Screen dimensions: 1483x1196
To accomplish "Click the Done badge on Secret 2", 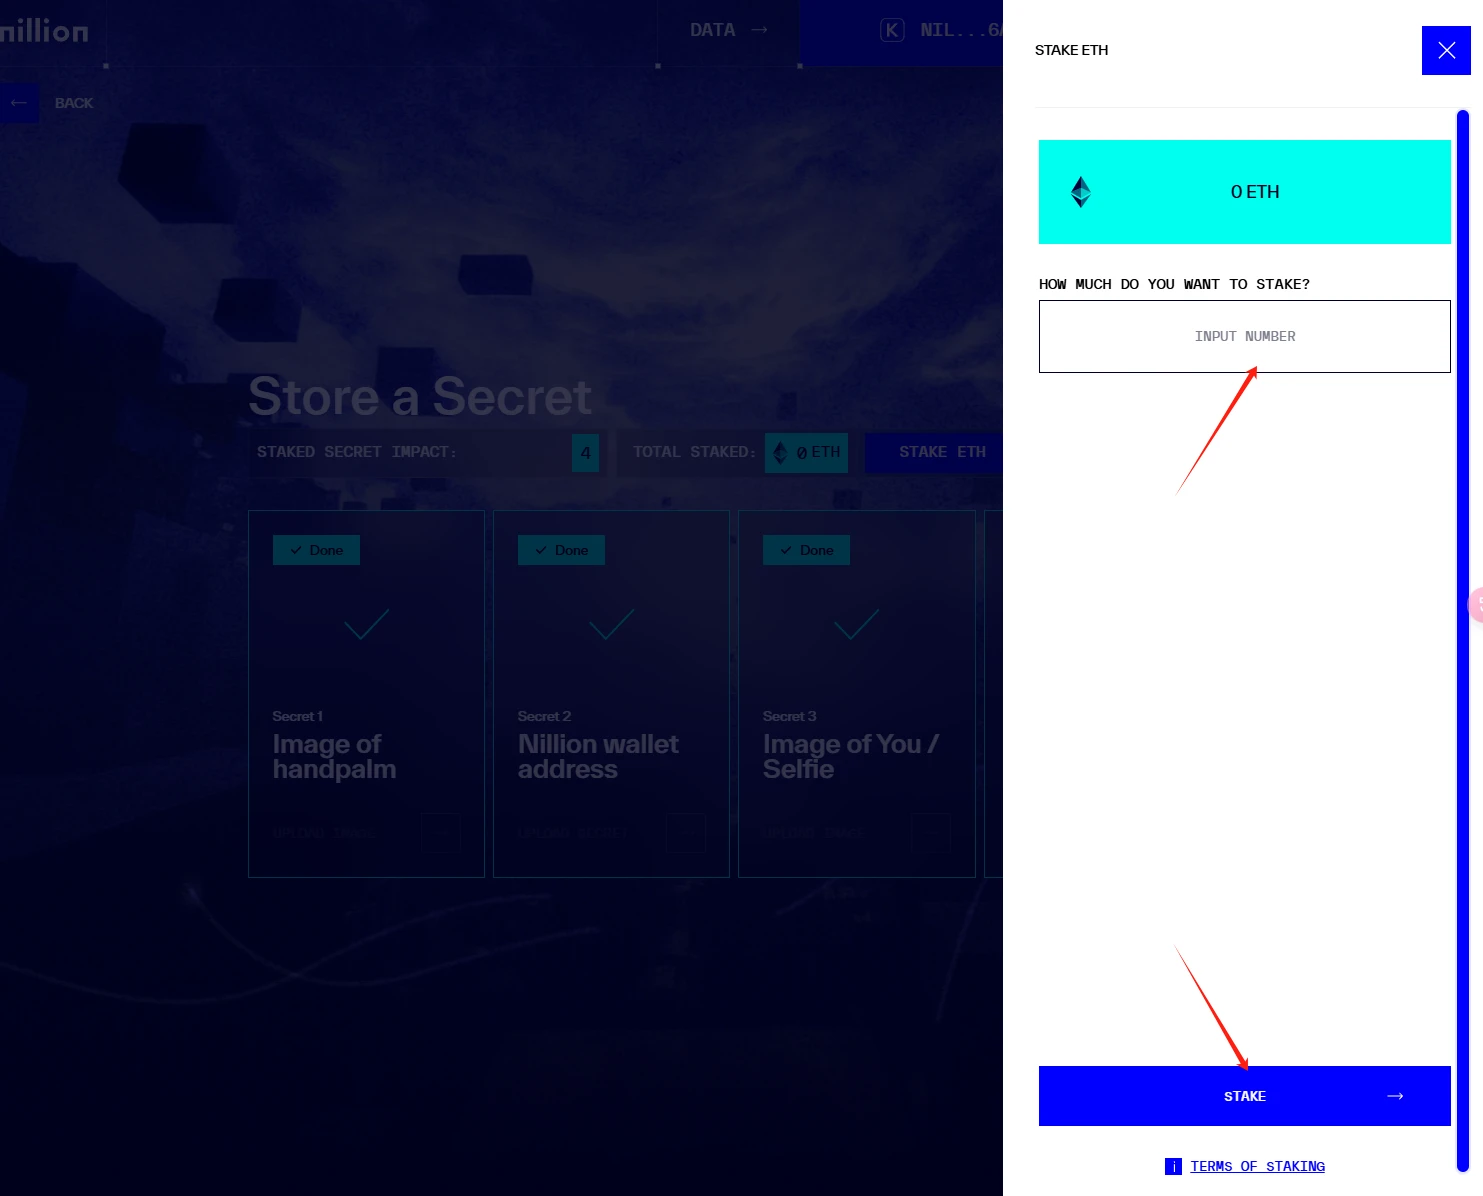I will coord(561,550).
